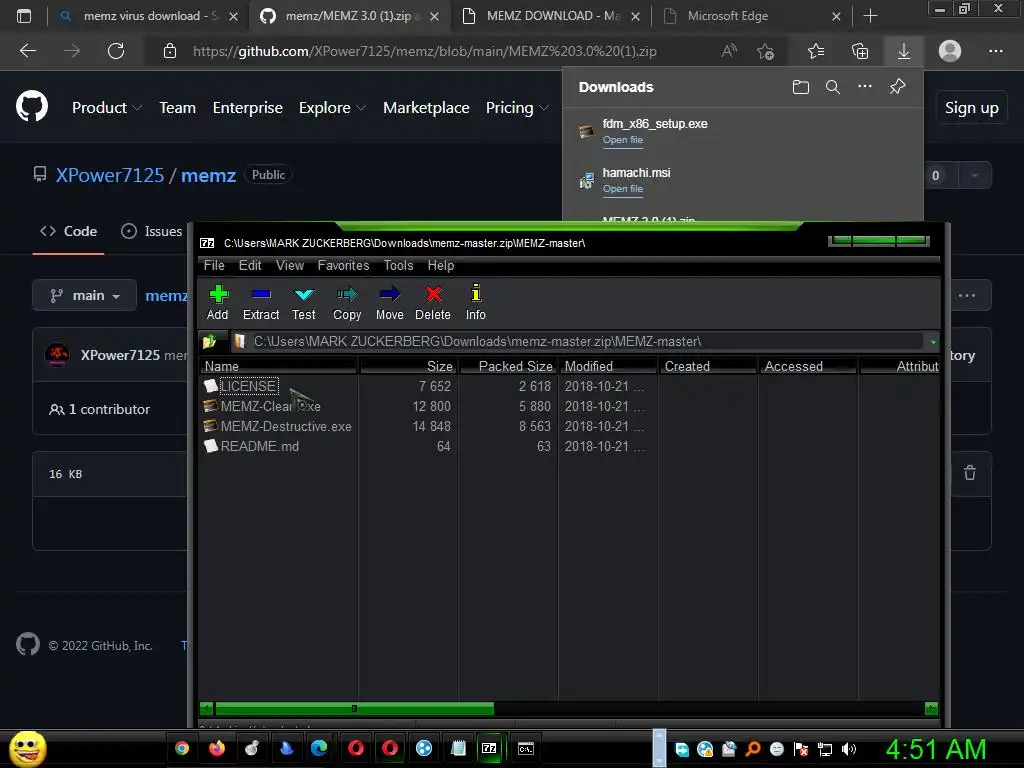Switch to the MEMZ DOWNLOAD tab
The image size is (1024, 768).
pos(552,16)
